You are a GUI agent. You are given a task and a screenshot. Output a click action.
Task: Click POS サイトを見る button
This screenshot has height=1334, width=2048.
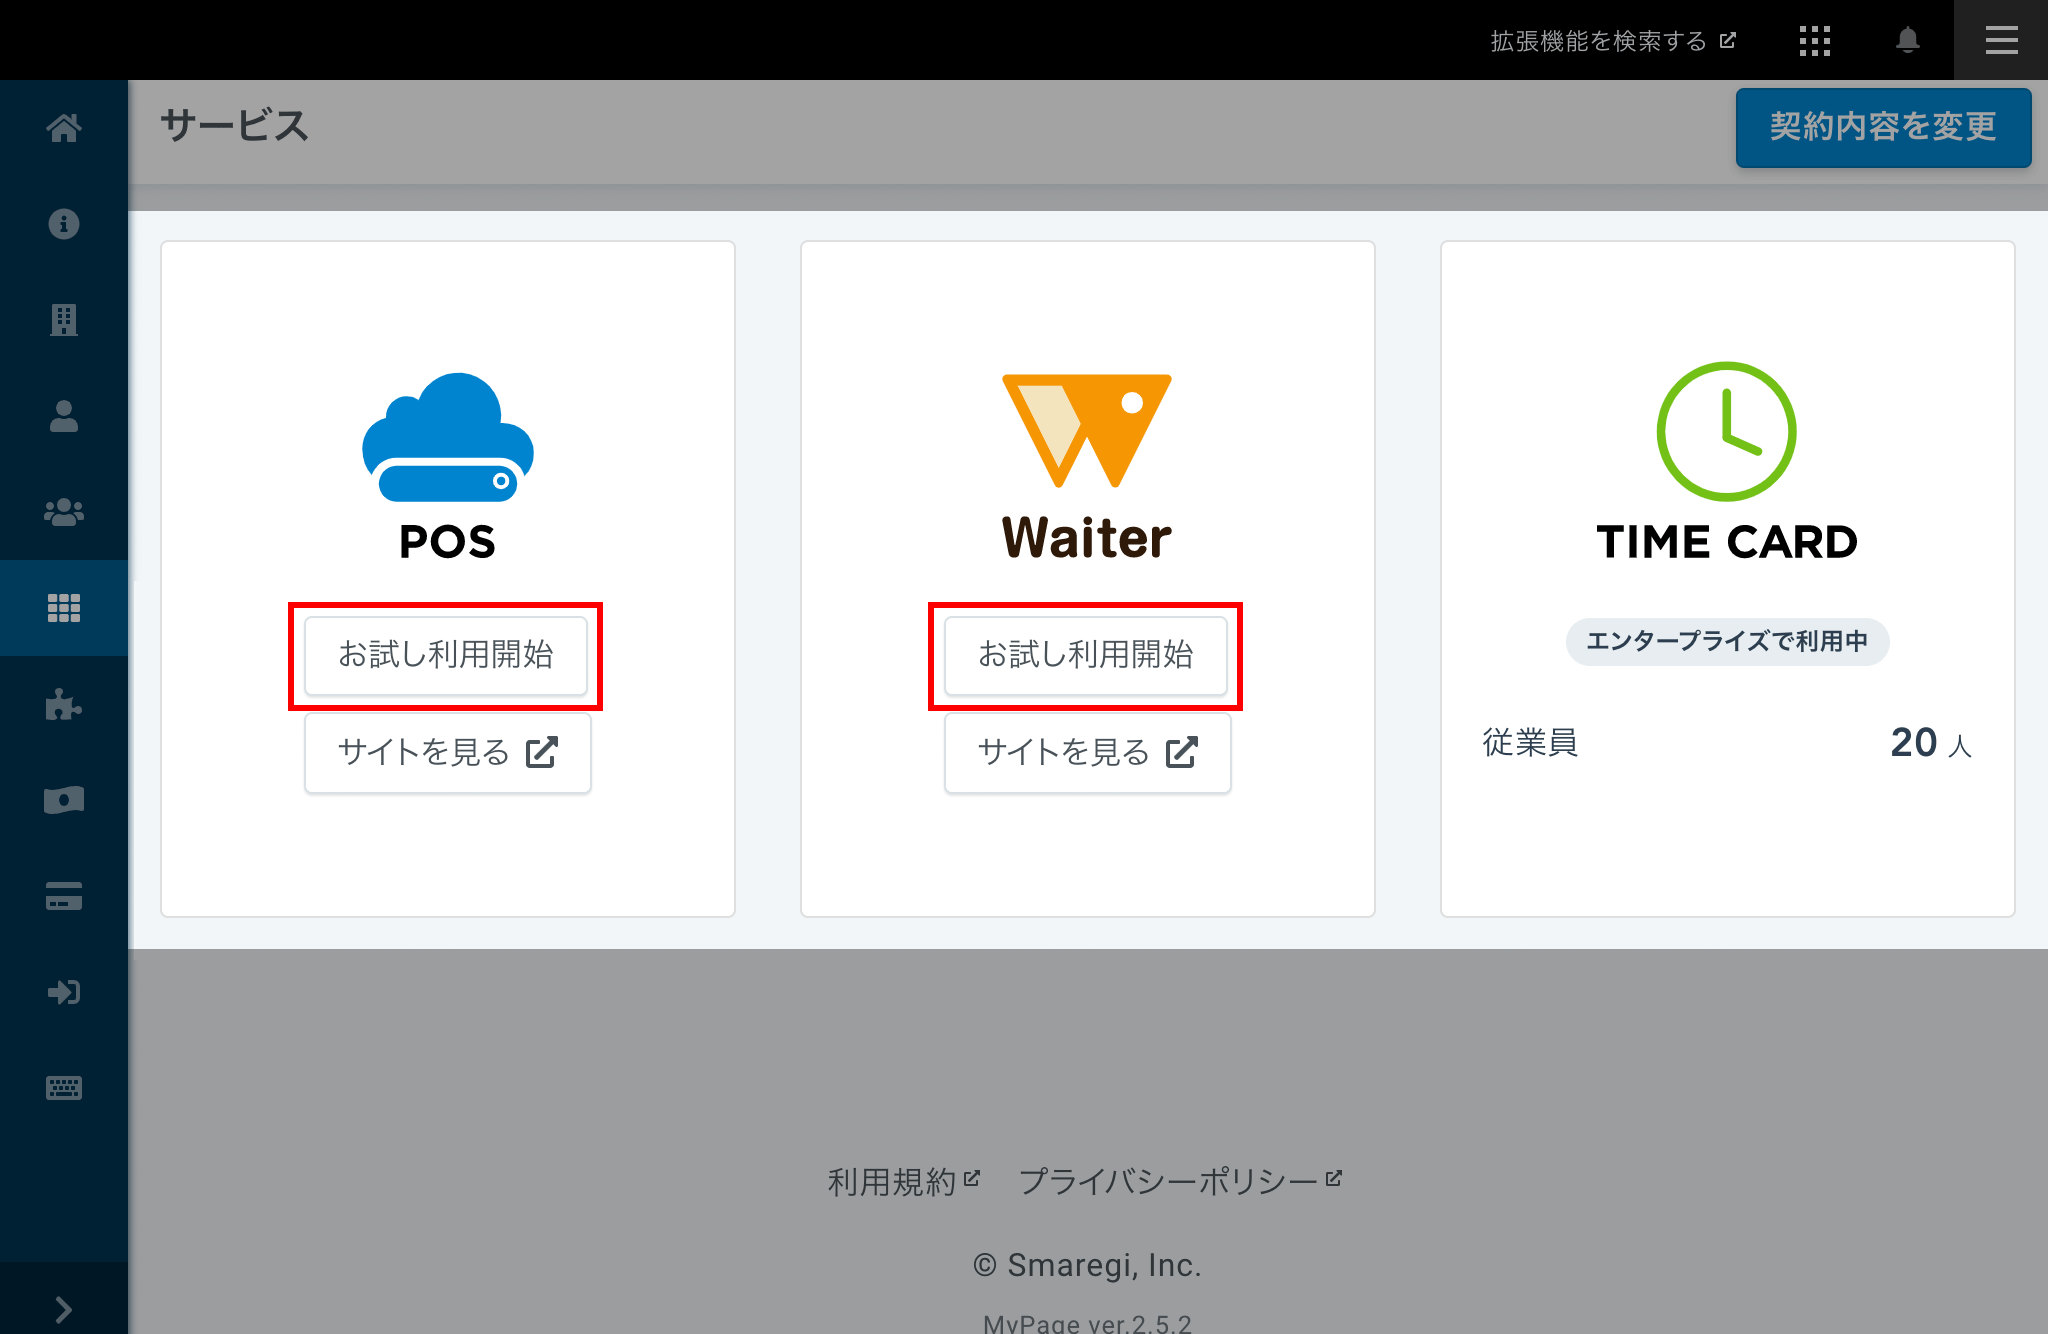point(447,752)
